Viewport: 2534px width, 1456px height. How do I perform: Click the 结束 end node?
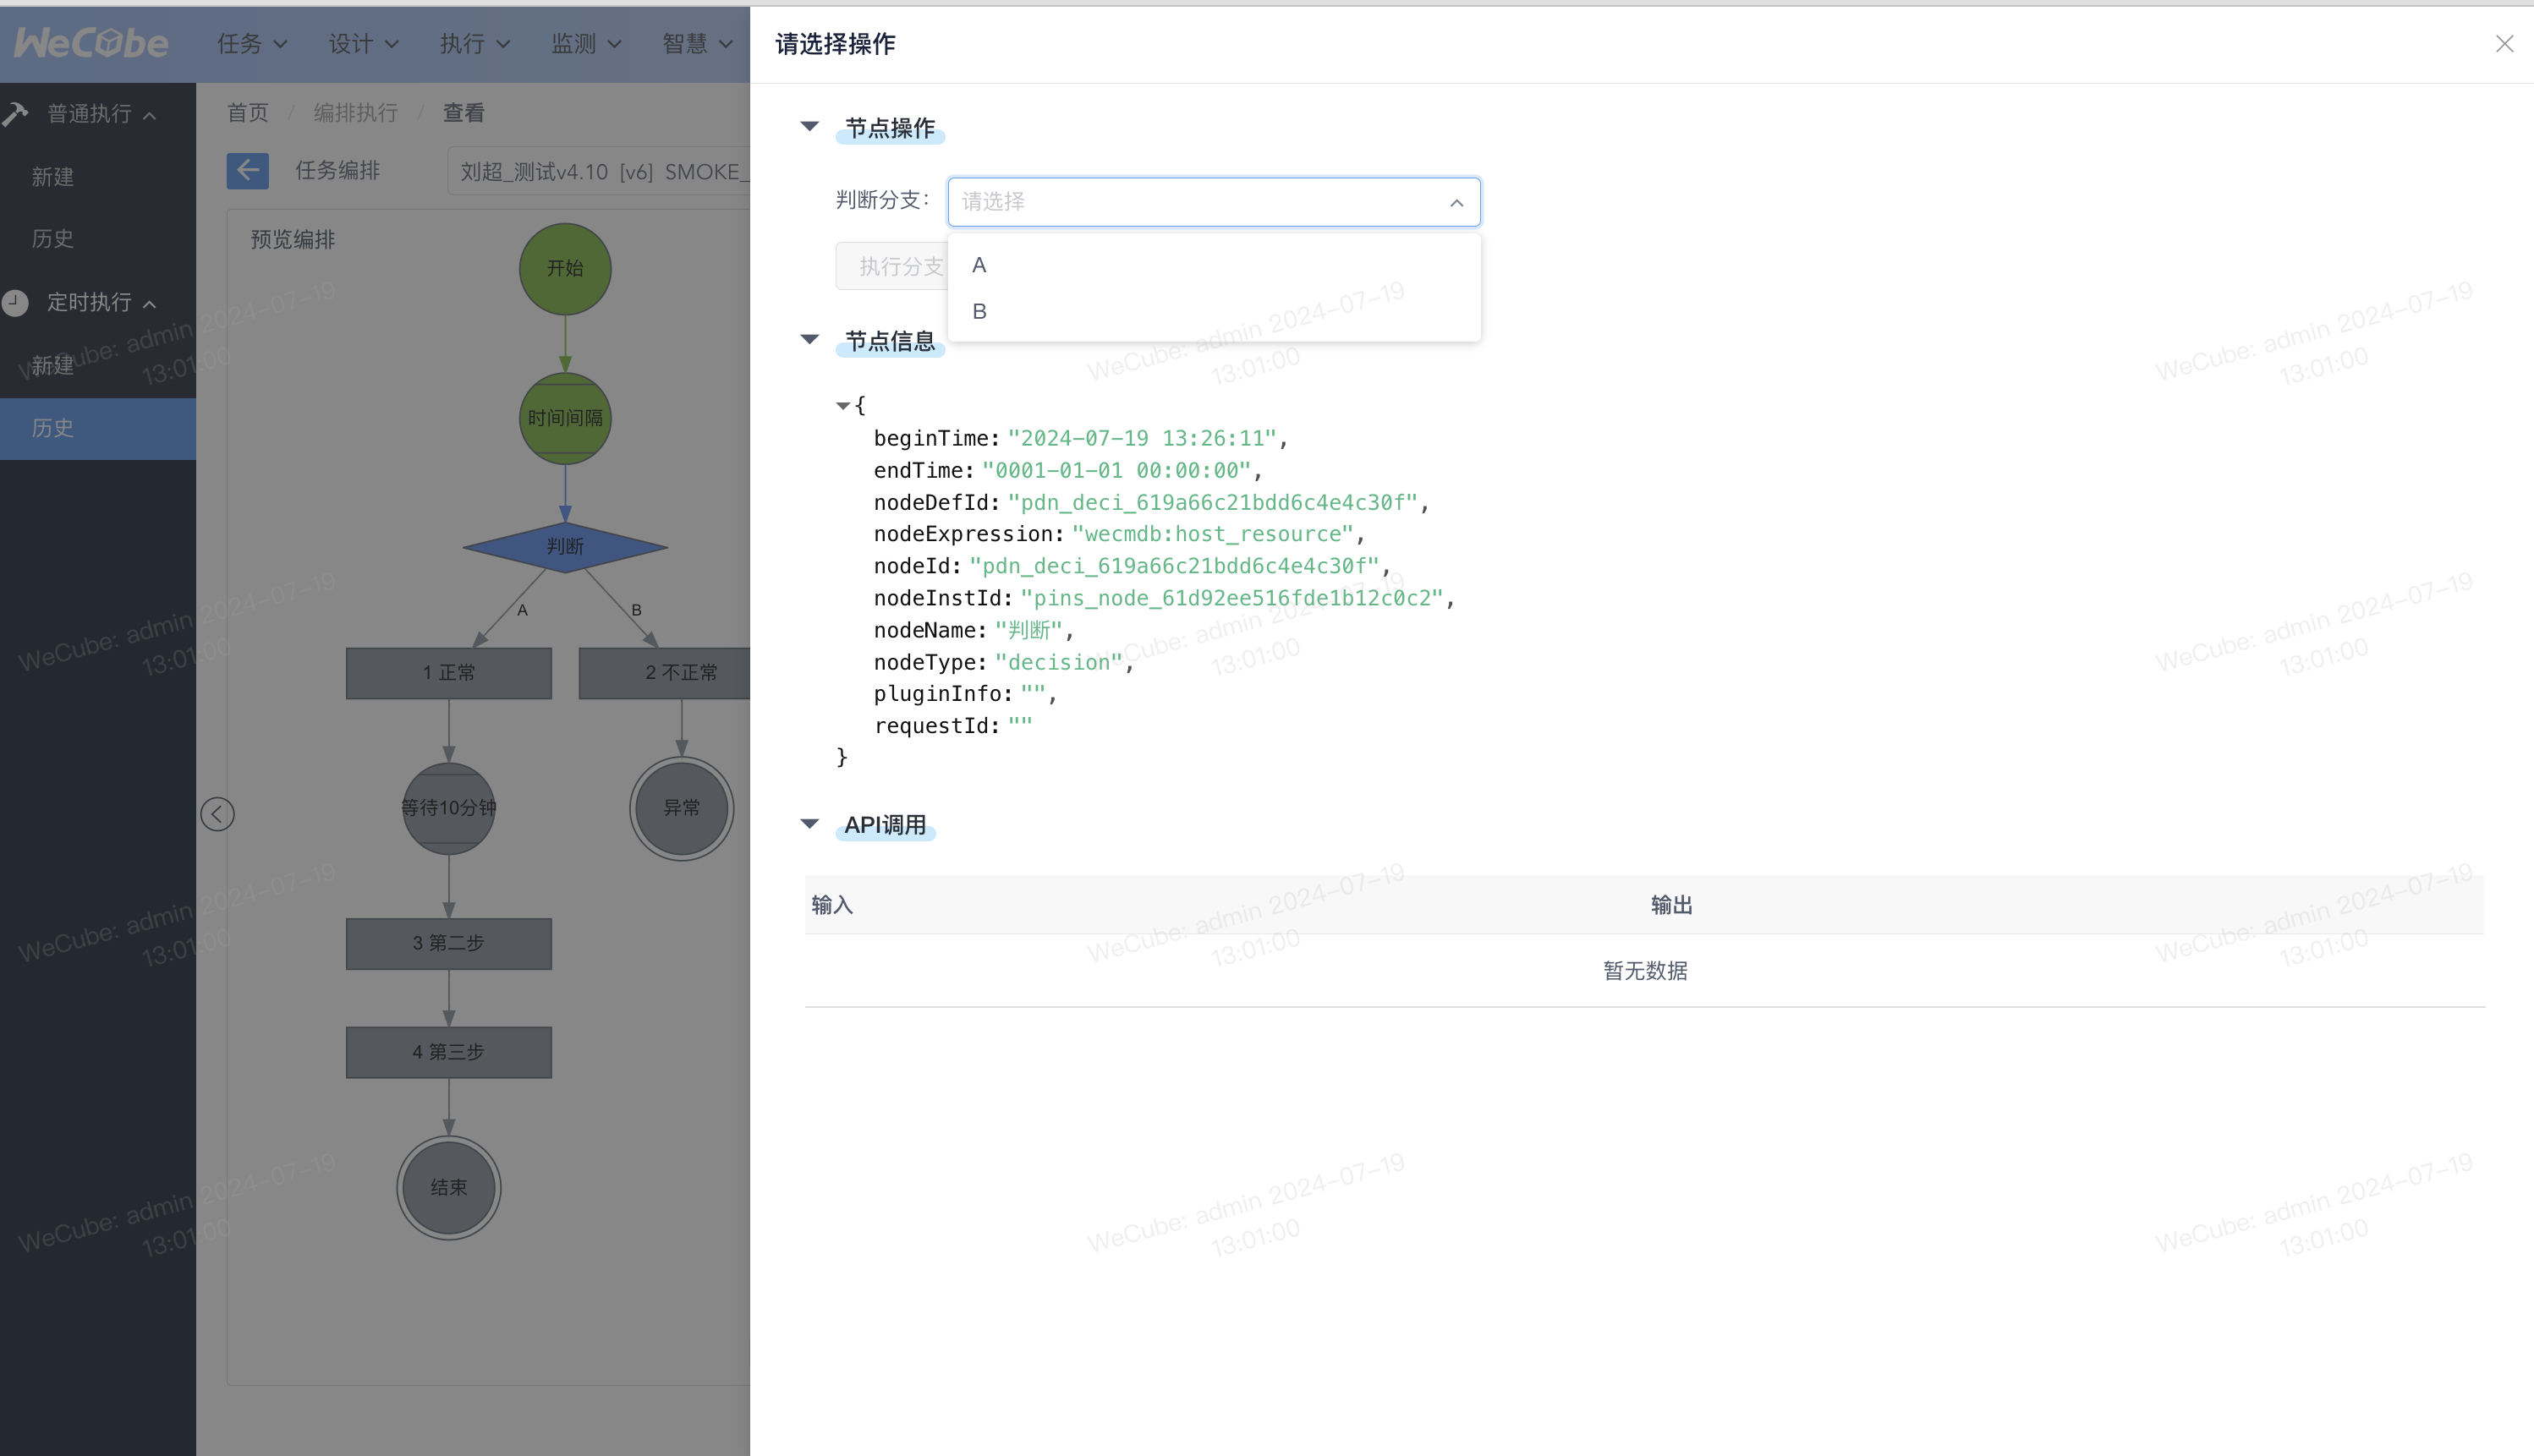(x=448, y=1187)
